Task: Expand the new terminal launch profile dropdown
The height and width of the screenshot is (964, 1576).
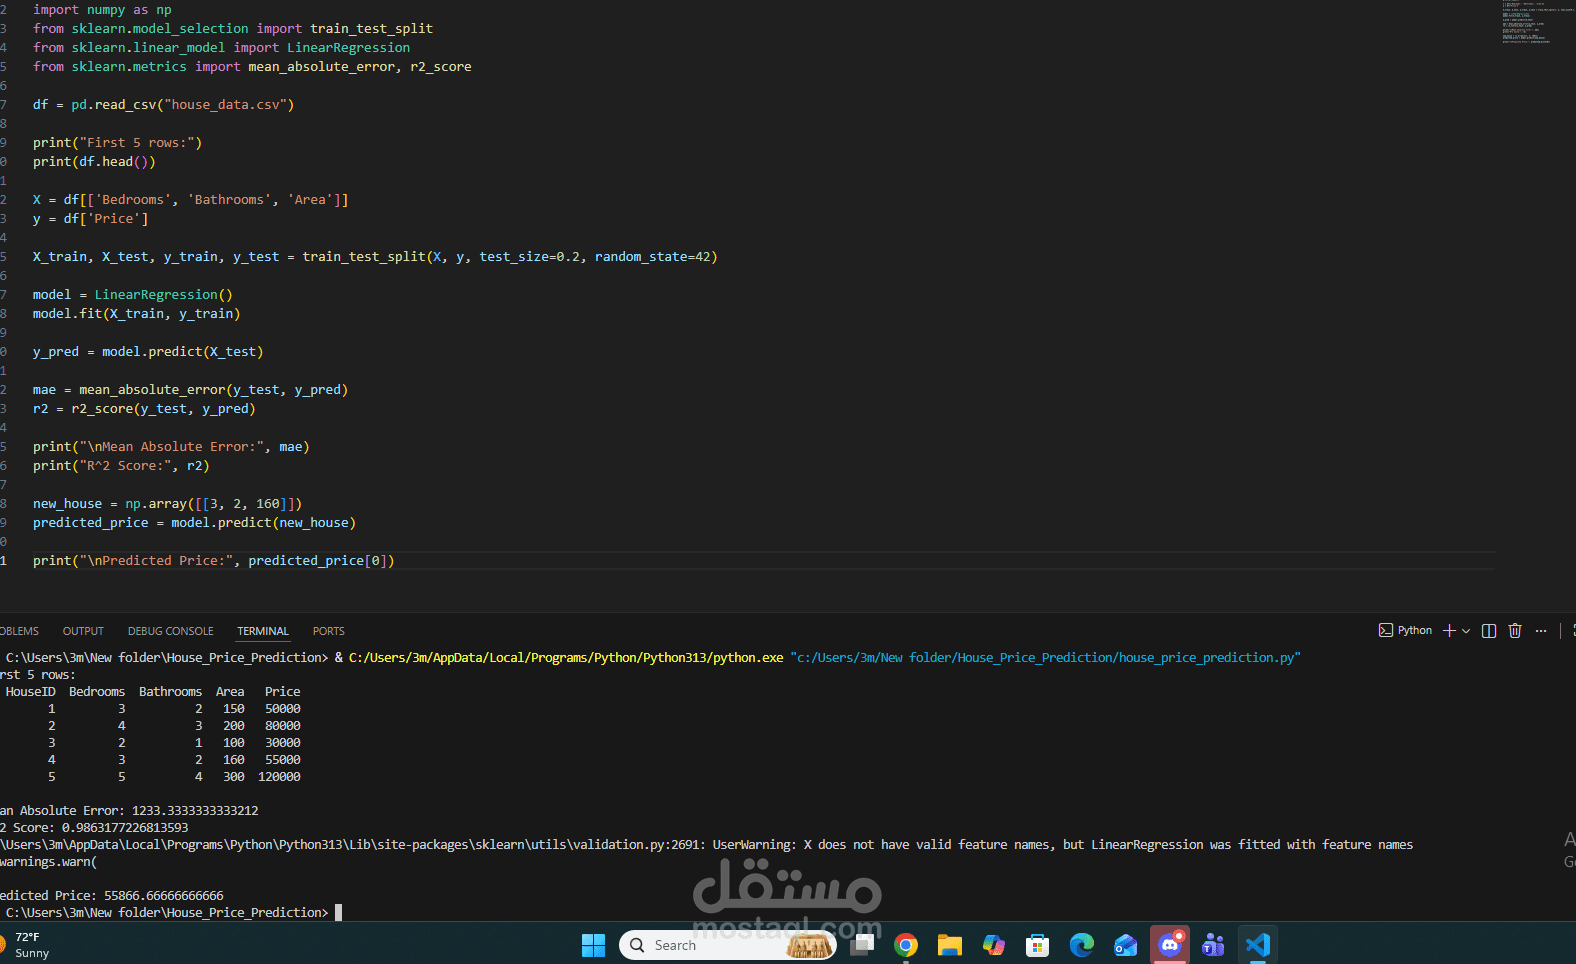Action: pos(1466,631)
